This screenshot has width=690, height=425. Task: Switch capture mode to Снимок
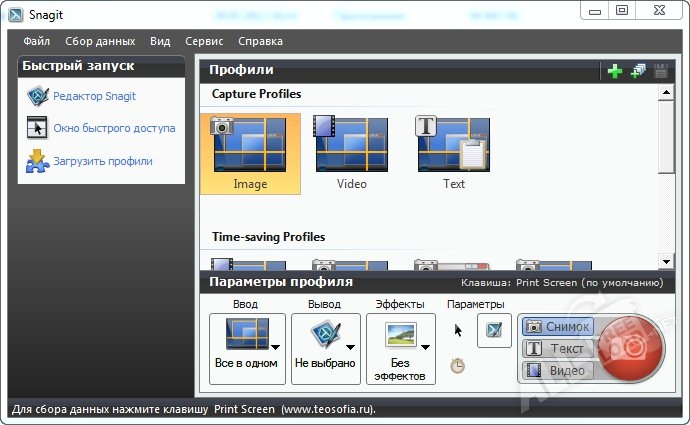(x=559, y=327)
